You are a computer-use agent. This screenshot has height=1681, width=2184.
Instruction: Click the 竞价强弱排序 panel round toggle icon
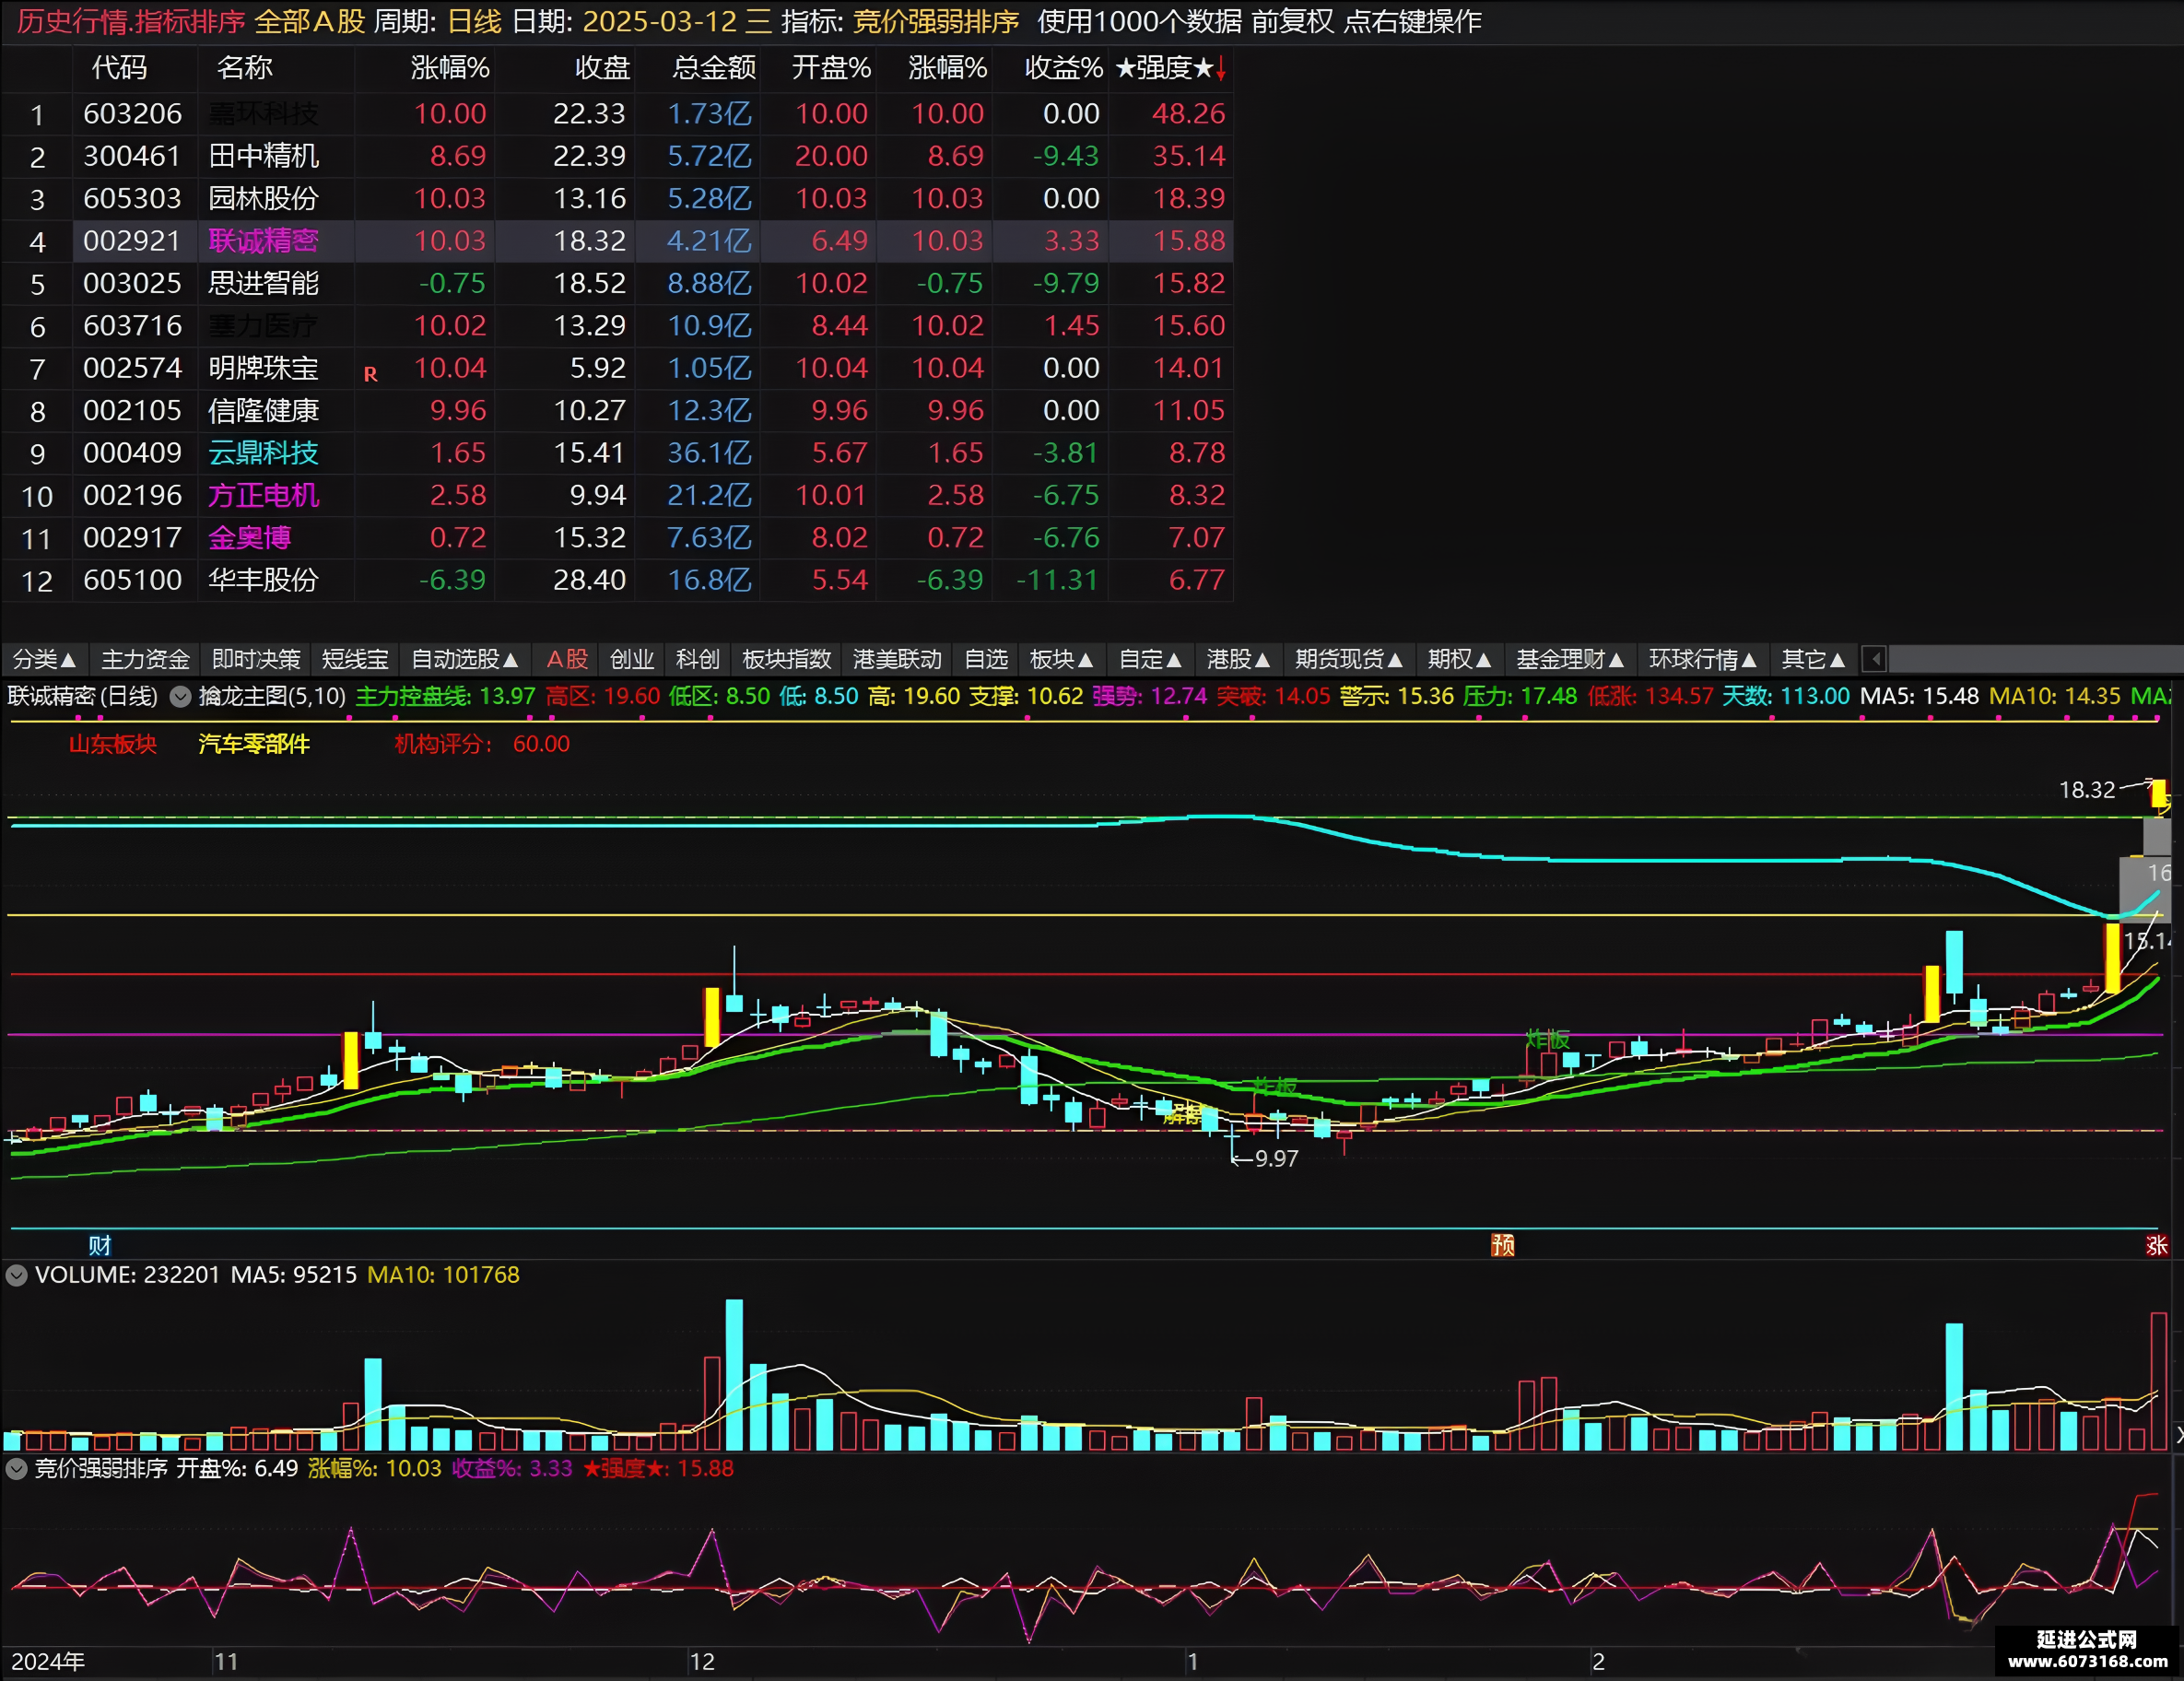pyautogui.click(x=17, y=1469)
